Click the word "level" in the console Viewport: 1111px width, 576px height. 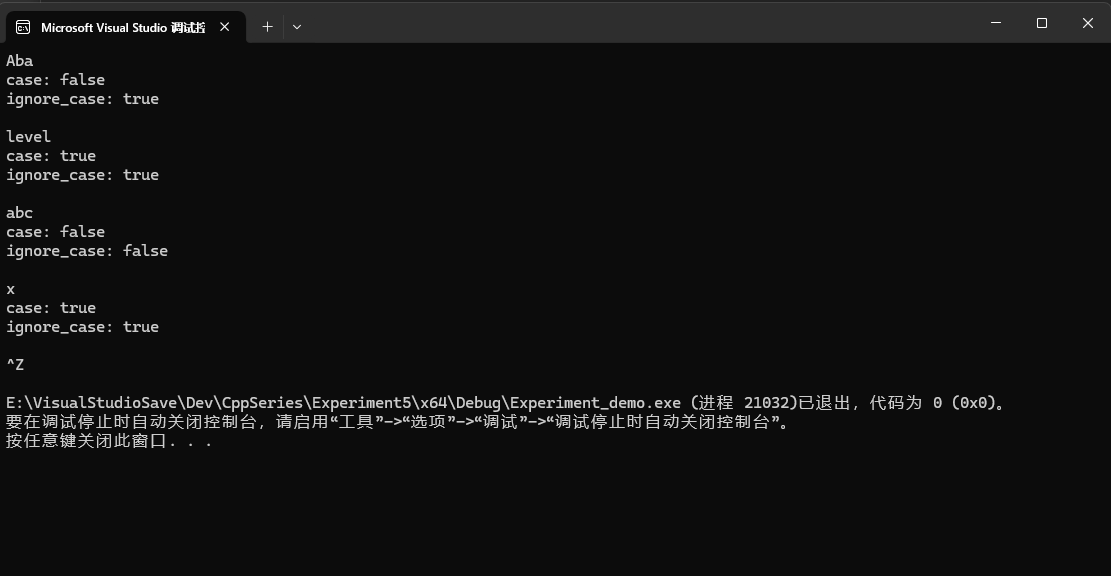click(x=28, y=136)
